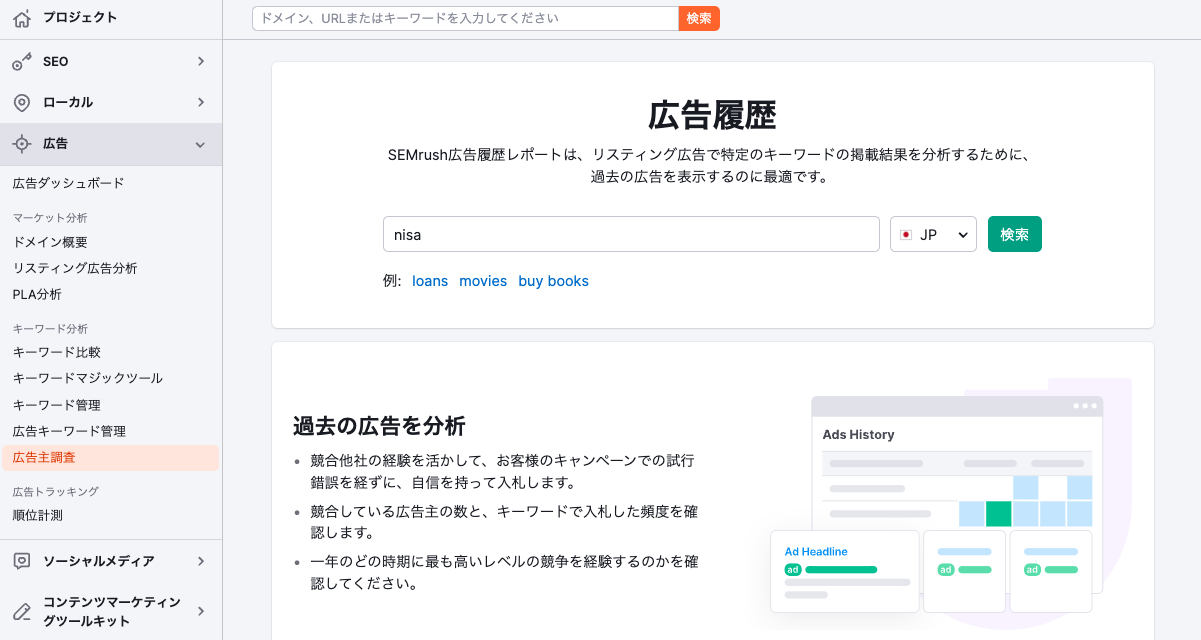Expand the ソーシャルメディア chevron
This screenshot has width=1201, height=640.
(200, 561)
